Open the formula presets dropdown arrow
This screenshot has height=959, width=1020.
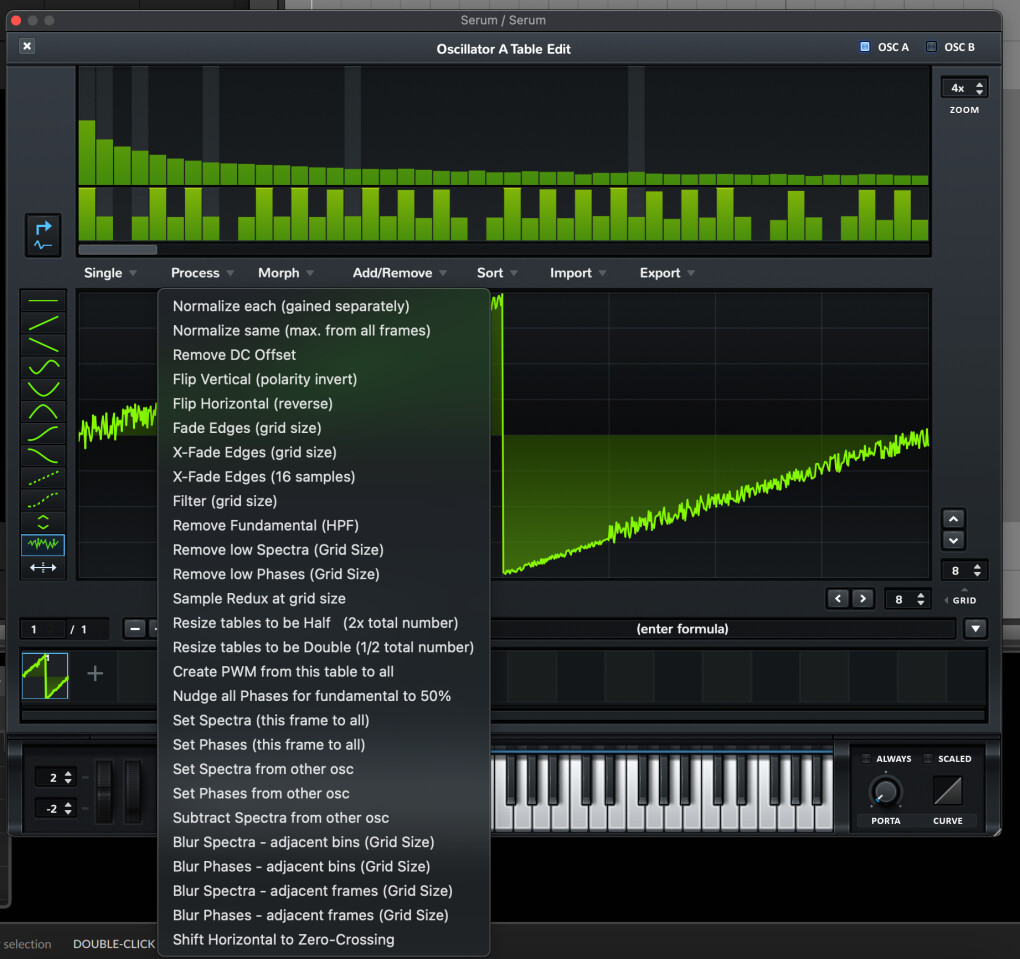click(x=976, y=629)
